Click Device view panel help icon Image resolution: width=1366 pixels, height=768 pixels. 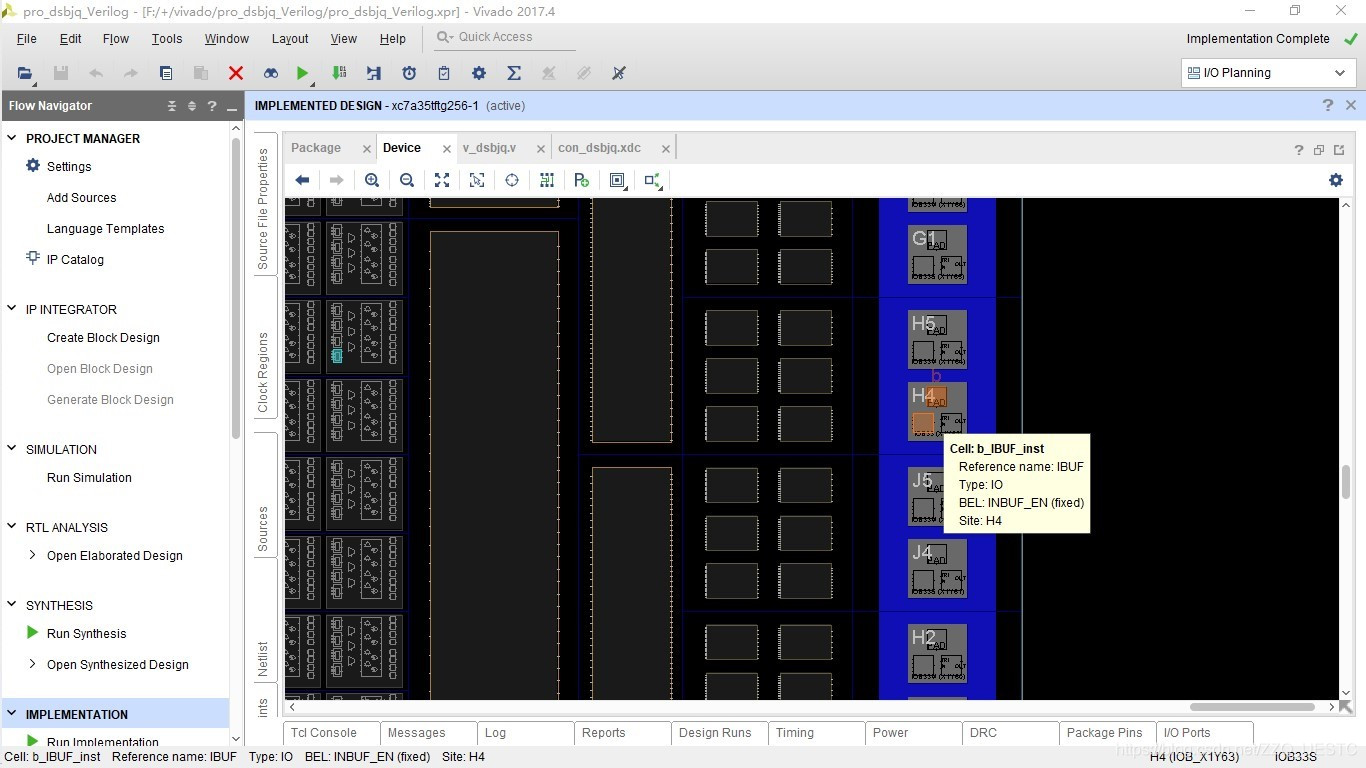[1299, 150]
